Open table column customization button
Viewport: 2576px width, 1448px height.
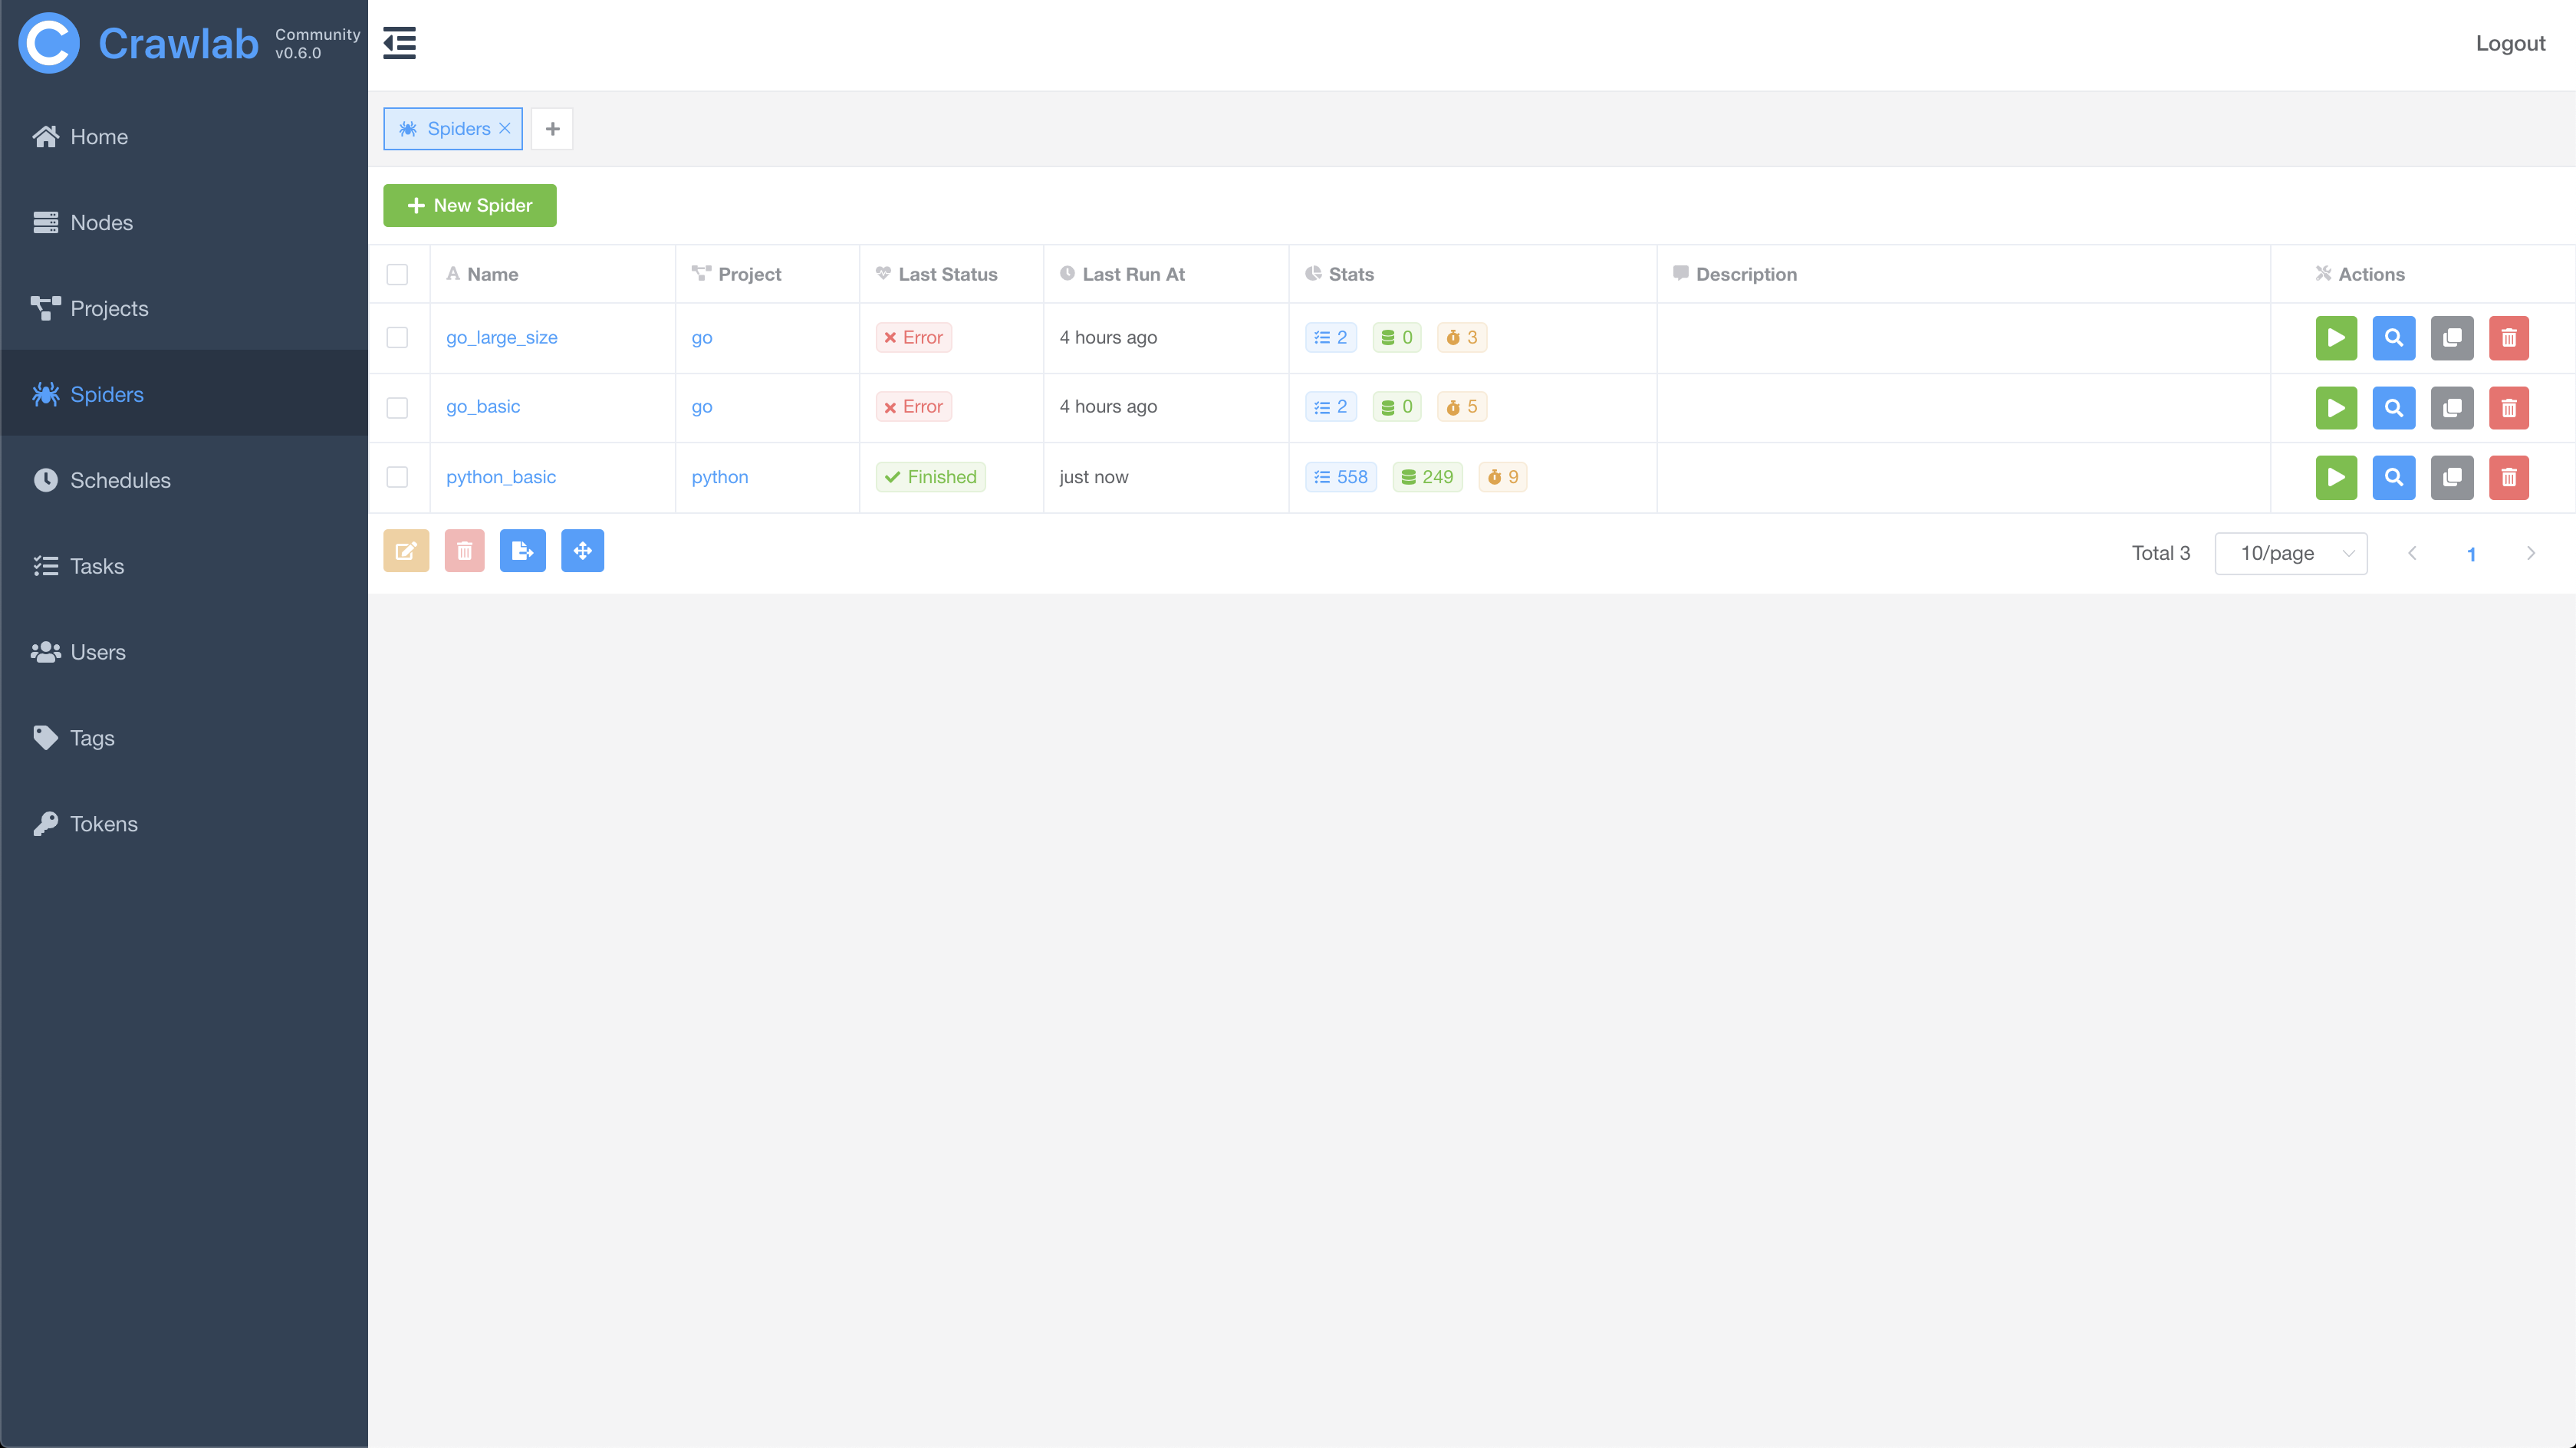[582, 551]
